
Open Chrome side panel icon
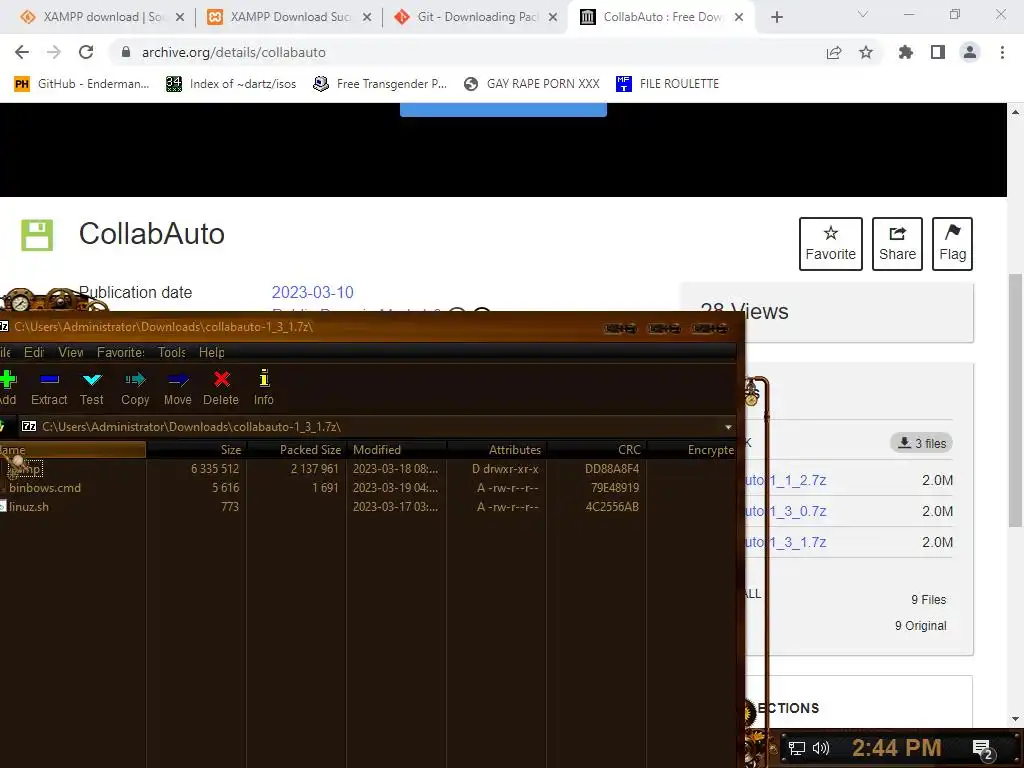coord(938,52)
